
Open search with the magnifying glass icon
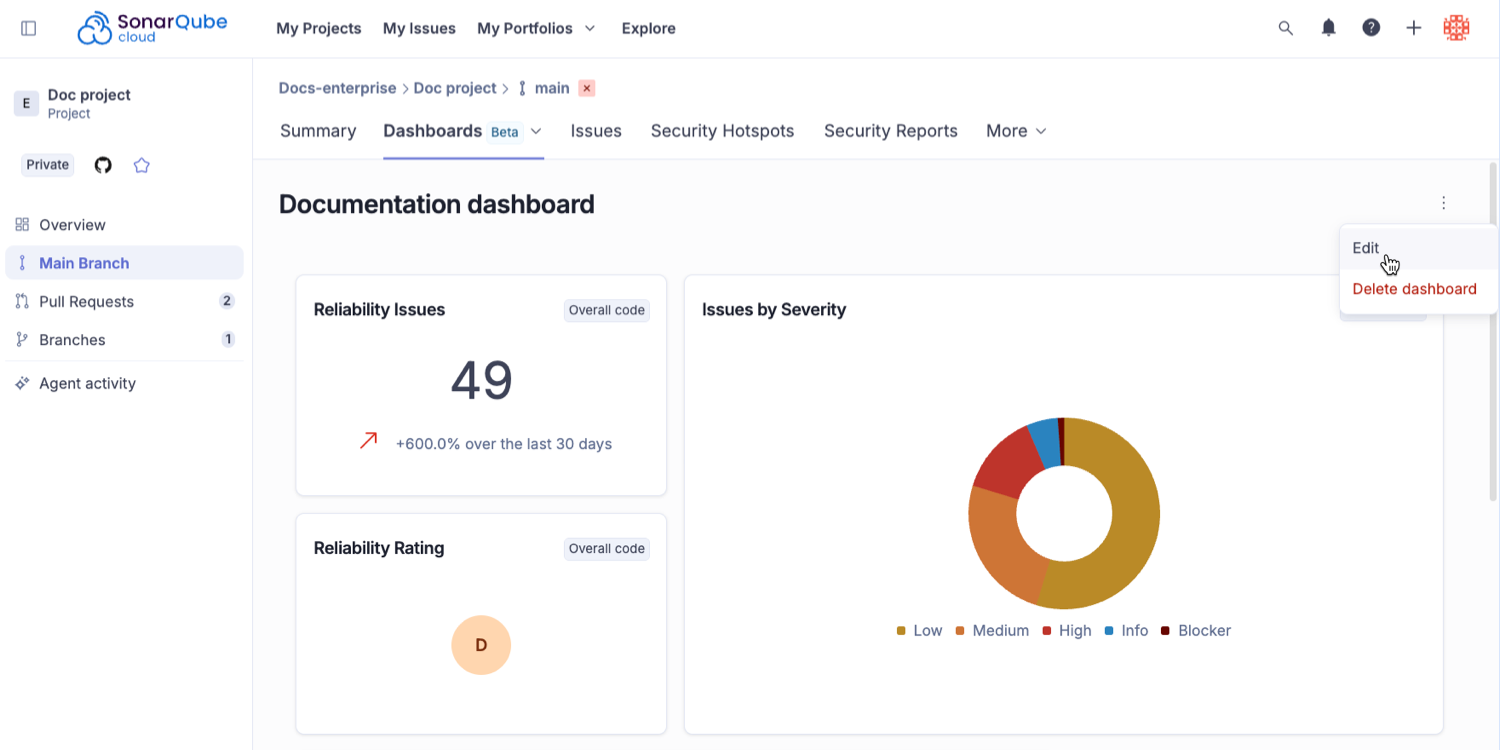[x=1285, y=28]
